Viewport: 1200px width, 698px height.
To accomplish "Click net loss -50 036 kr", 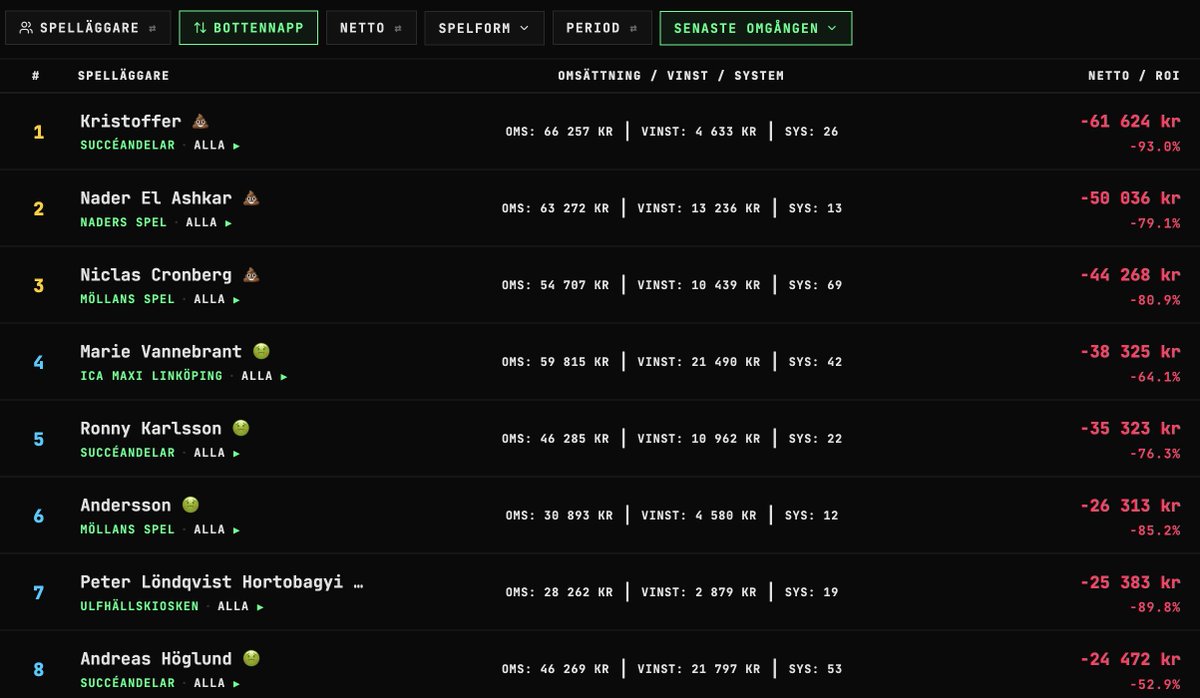I will [x=1130, y=198].
